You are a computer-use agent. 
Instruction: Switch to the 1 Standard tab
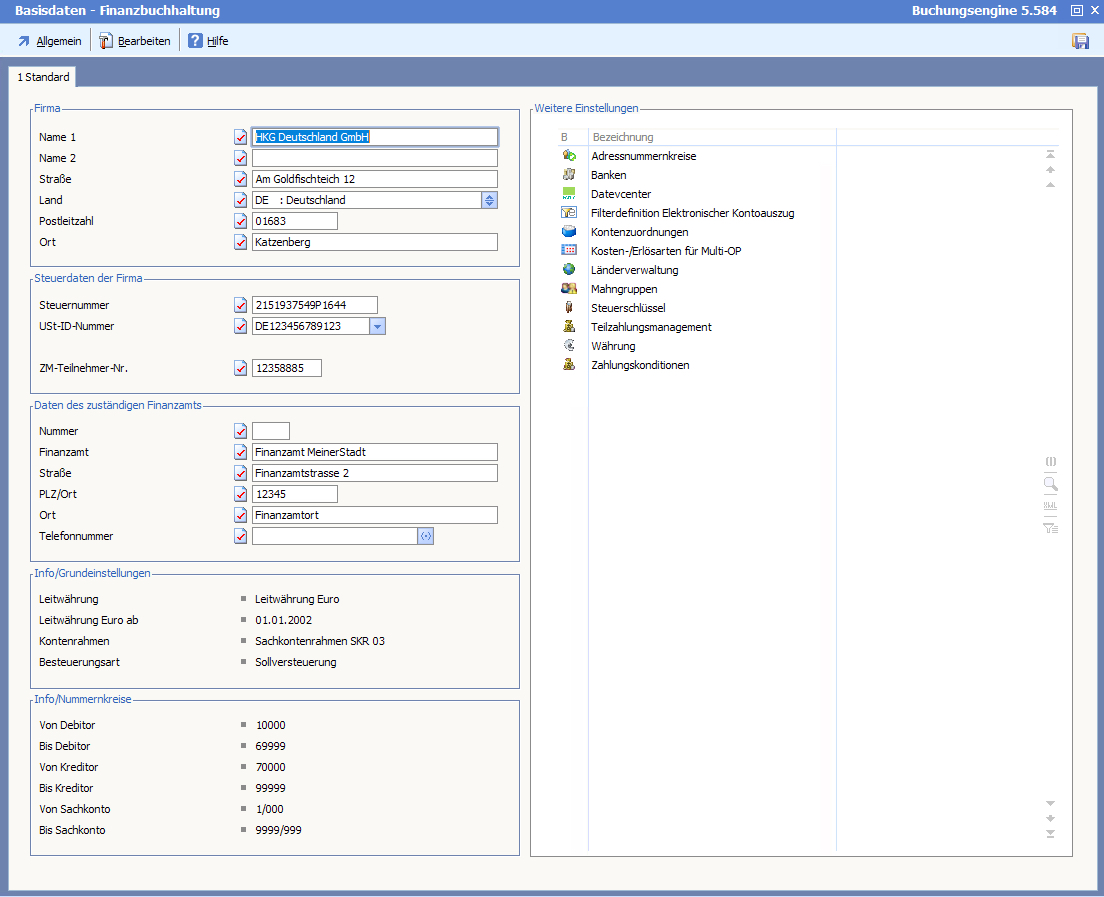pyautogui.click(x=43, y=77)
